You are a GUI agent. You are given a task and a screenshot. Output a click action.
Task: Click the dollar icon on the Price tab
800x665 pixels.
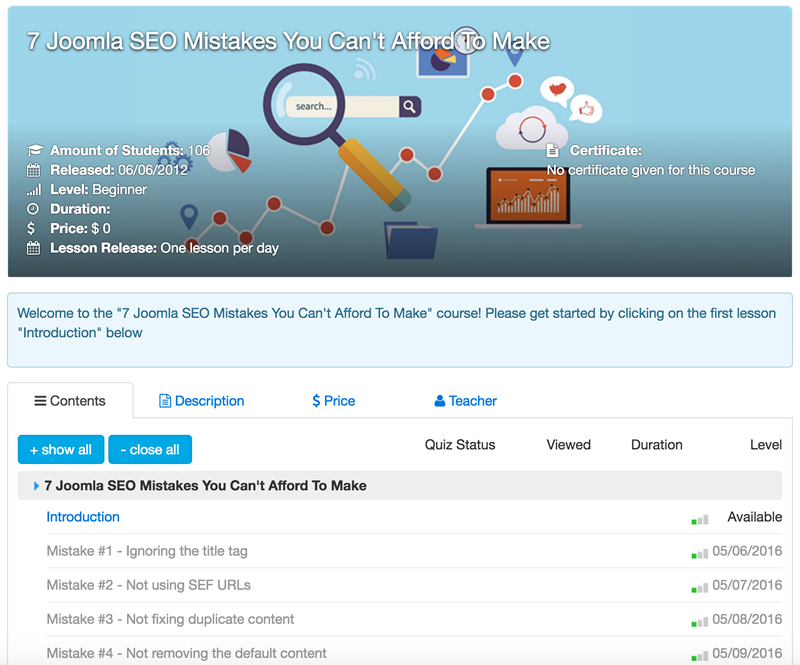pyautogui.click(x=316, y=401)
